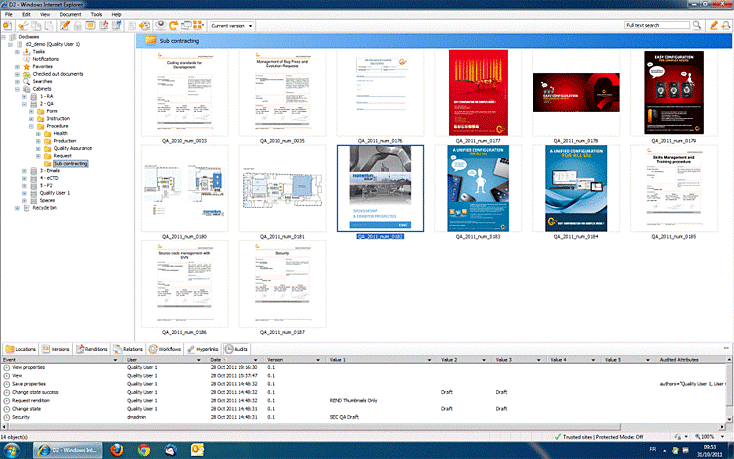Switch to the Versions tab
This screenshot has height=459, width=734.
coord(58,349)
